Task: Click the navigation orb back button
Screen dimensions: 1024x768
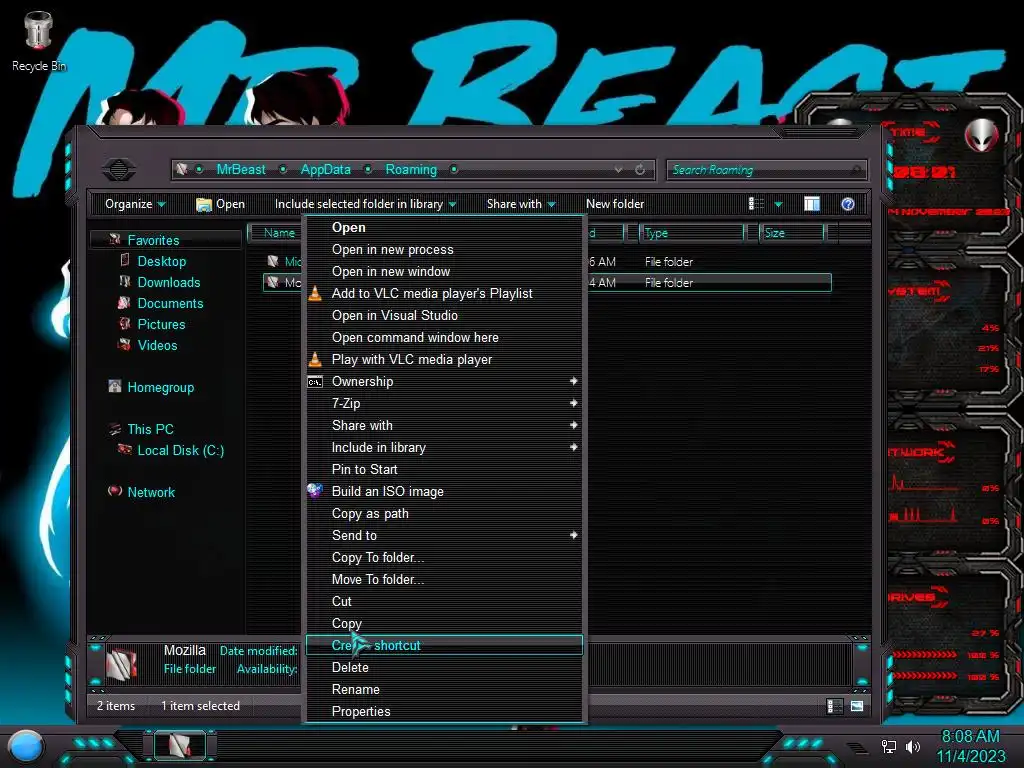Action: (x=119, y=170)
